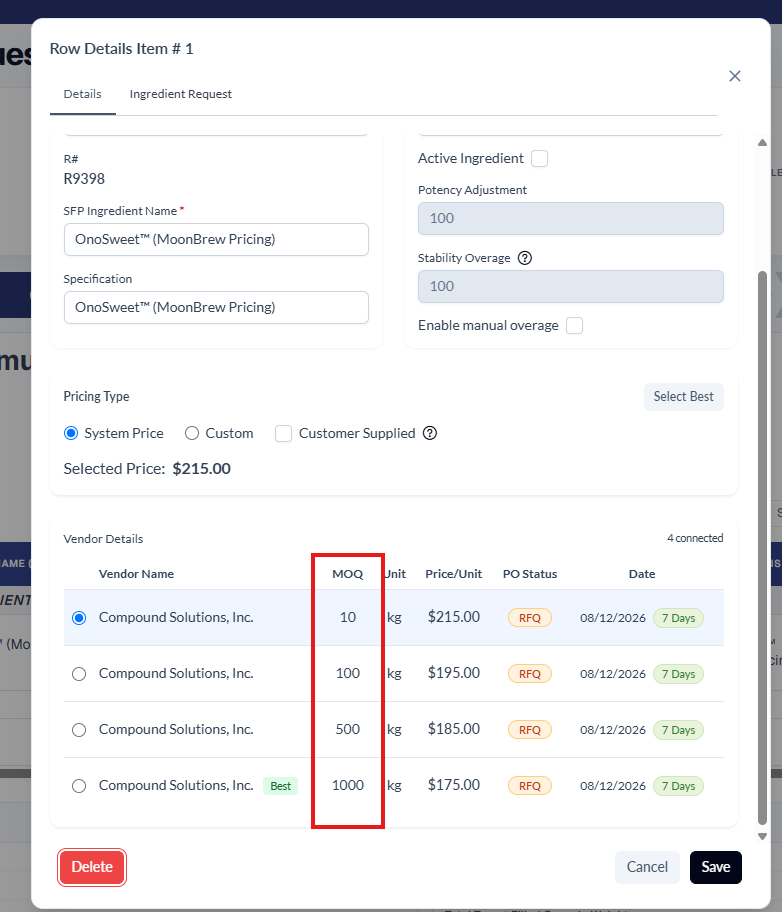
Task: Delete this row item
Action: (x=92, y=867)
